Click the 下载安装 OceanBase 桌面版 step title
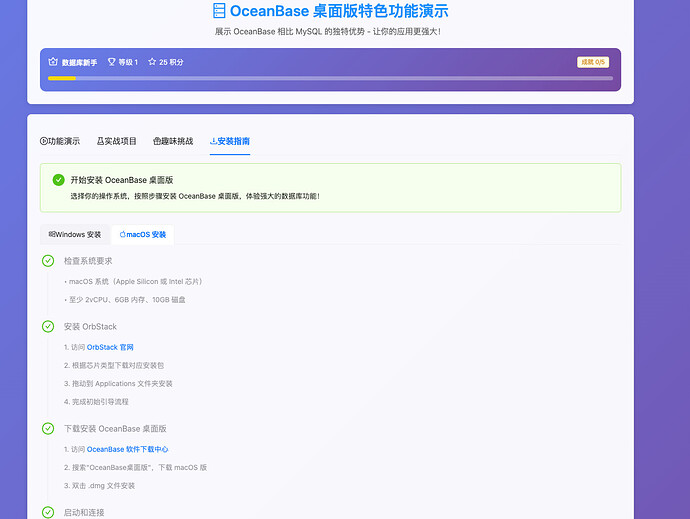 pos(115,429)
